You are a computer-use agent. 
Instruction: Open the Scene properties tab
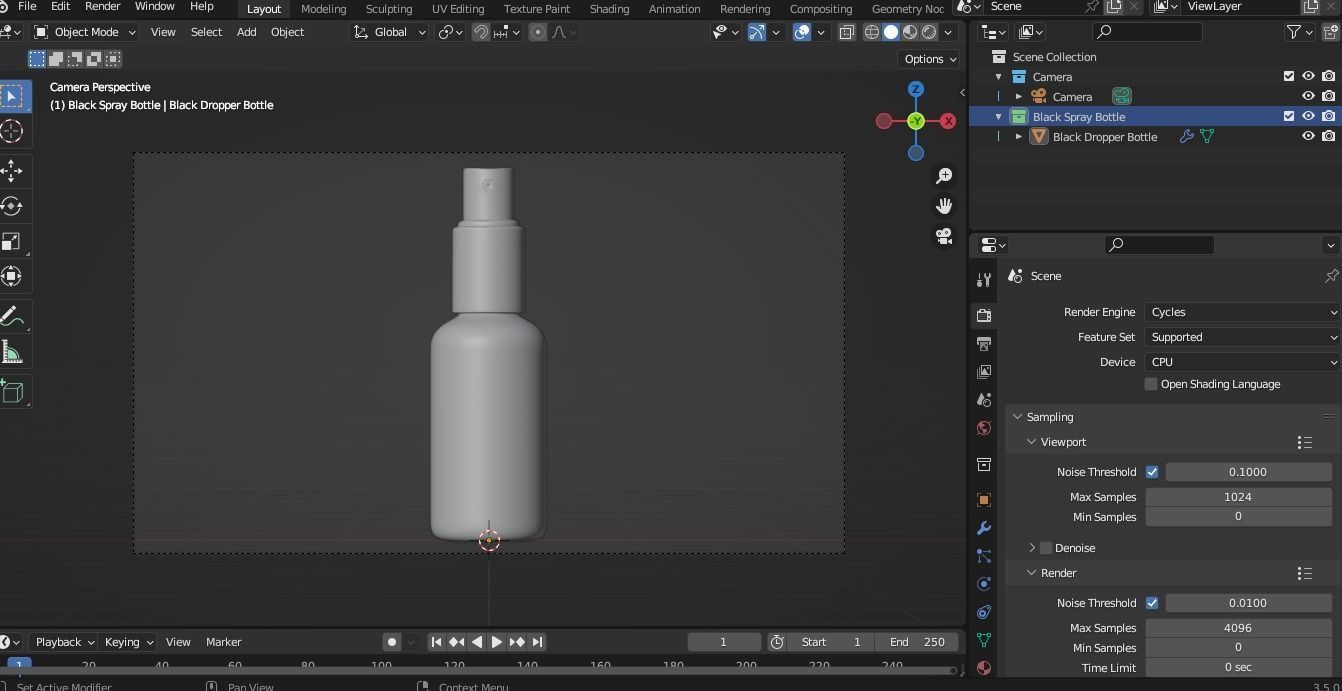pyautogui.click(x=984, y=400)
